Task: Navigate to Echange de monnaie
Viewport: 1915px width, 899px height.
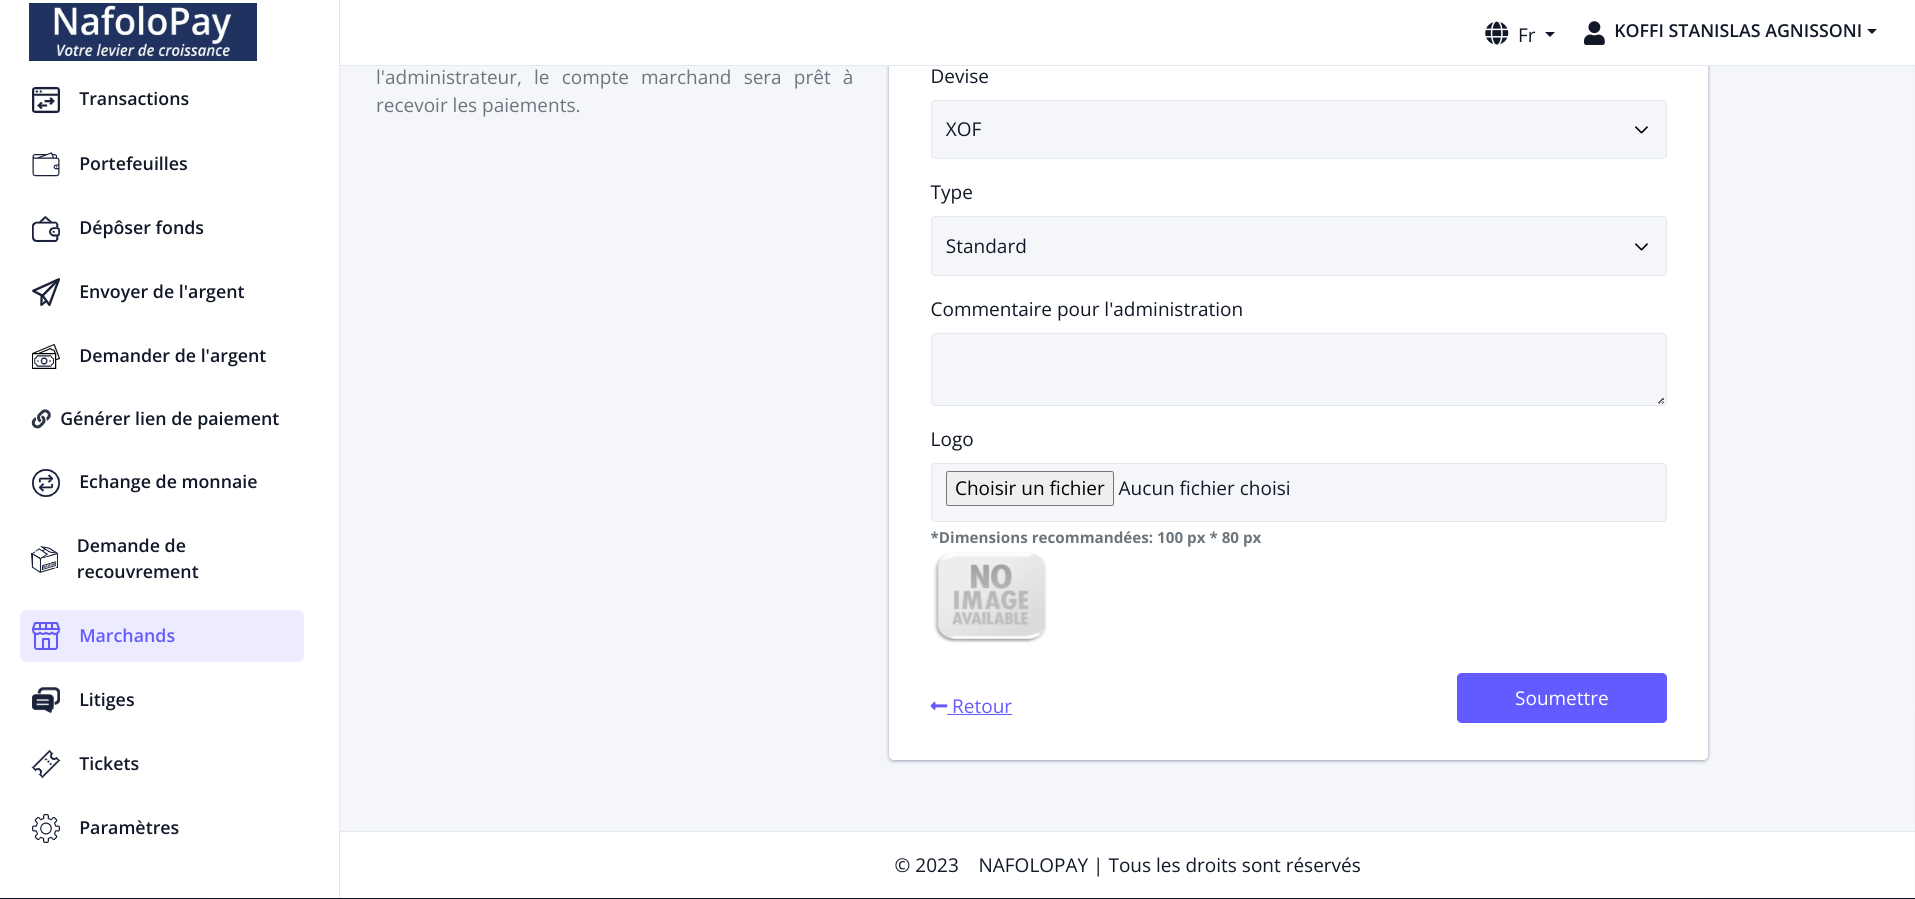Action: (168, 482)
